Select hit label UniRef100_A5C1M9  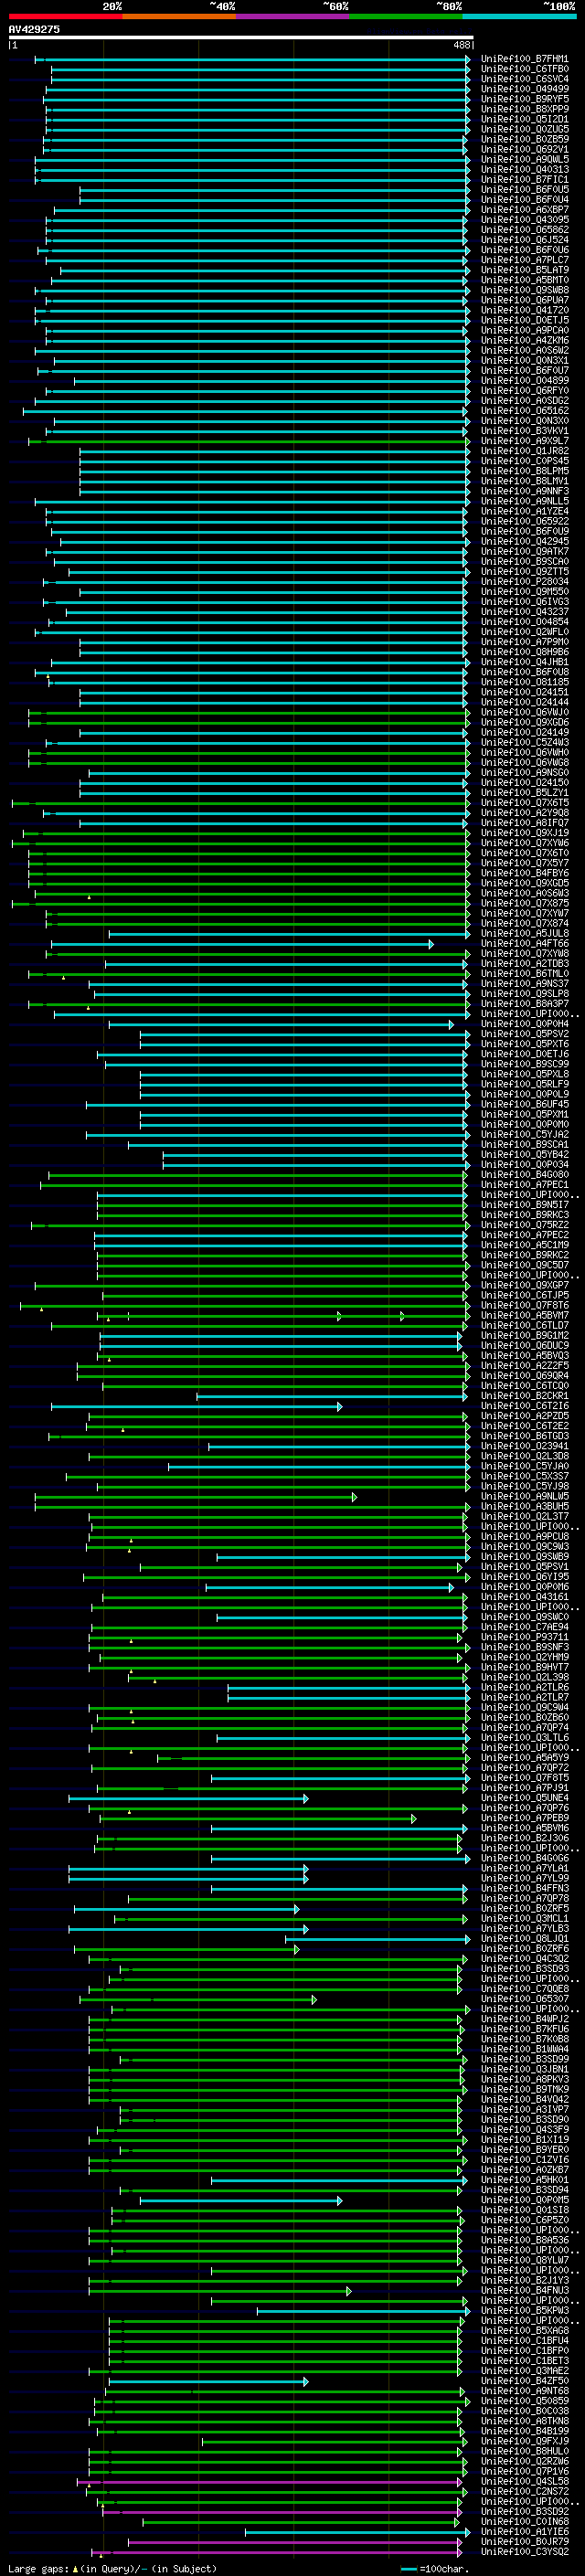pyautogui.click(x=524, y=1245)
